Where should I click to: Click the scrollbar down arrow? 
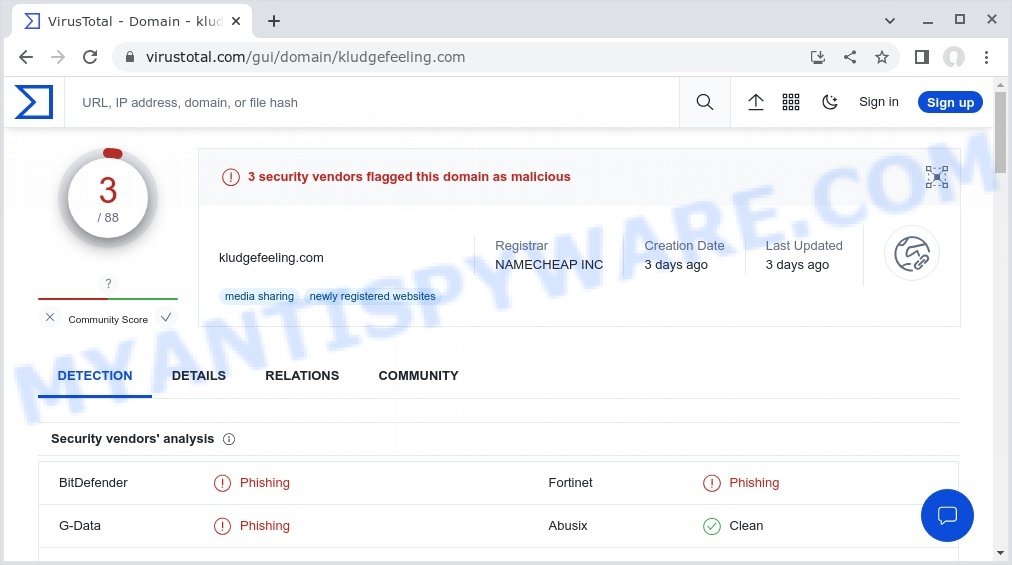1000,553
